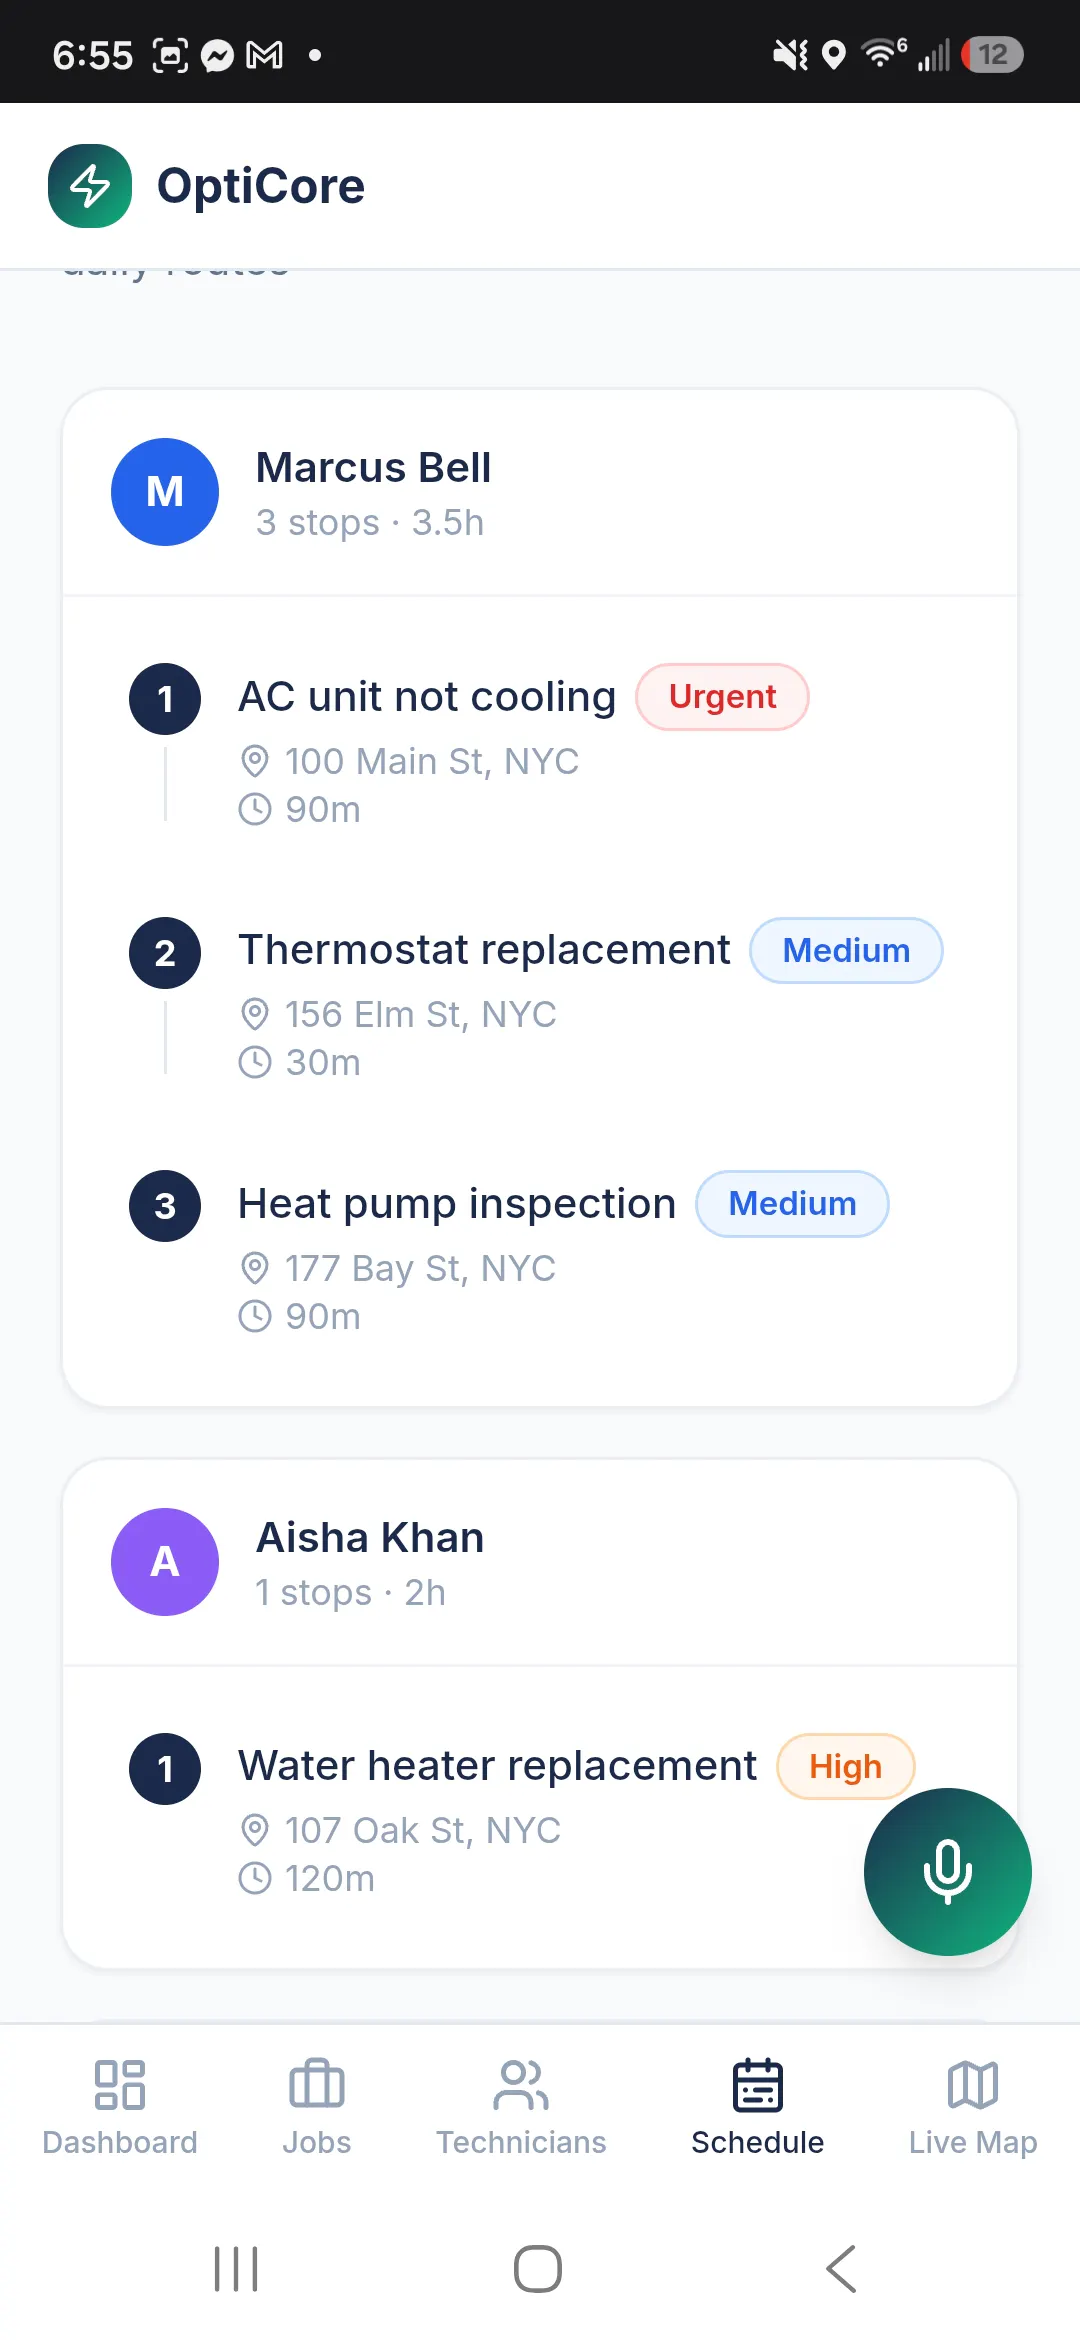Open Android recent apps button
Screen dimensions: 1080x2340
pos(236,2268)
